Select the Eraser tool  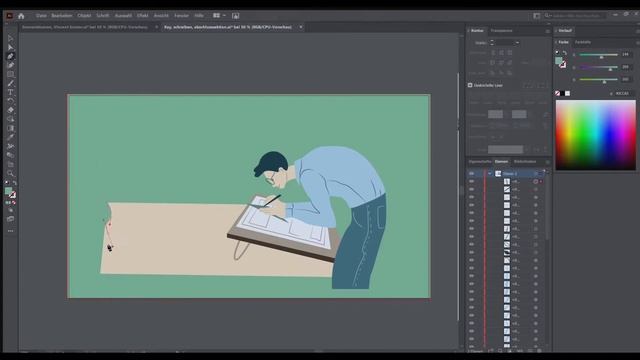pyautogui.click(x=11, y=110)
